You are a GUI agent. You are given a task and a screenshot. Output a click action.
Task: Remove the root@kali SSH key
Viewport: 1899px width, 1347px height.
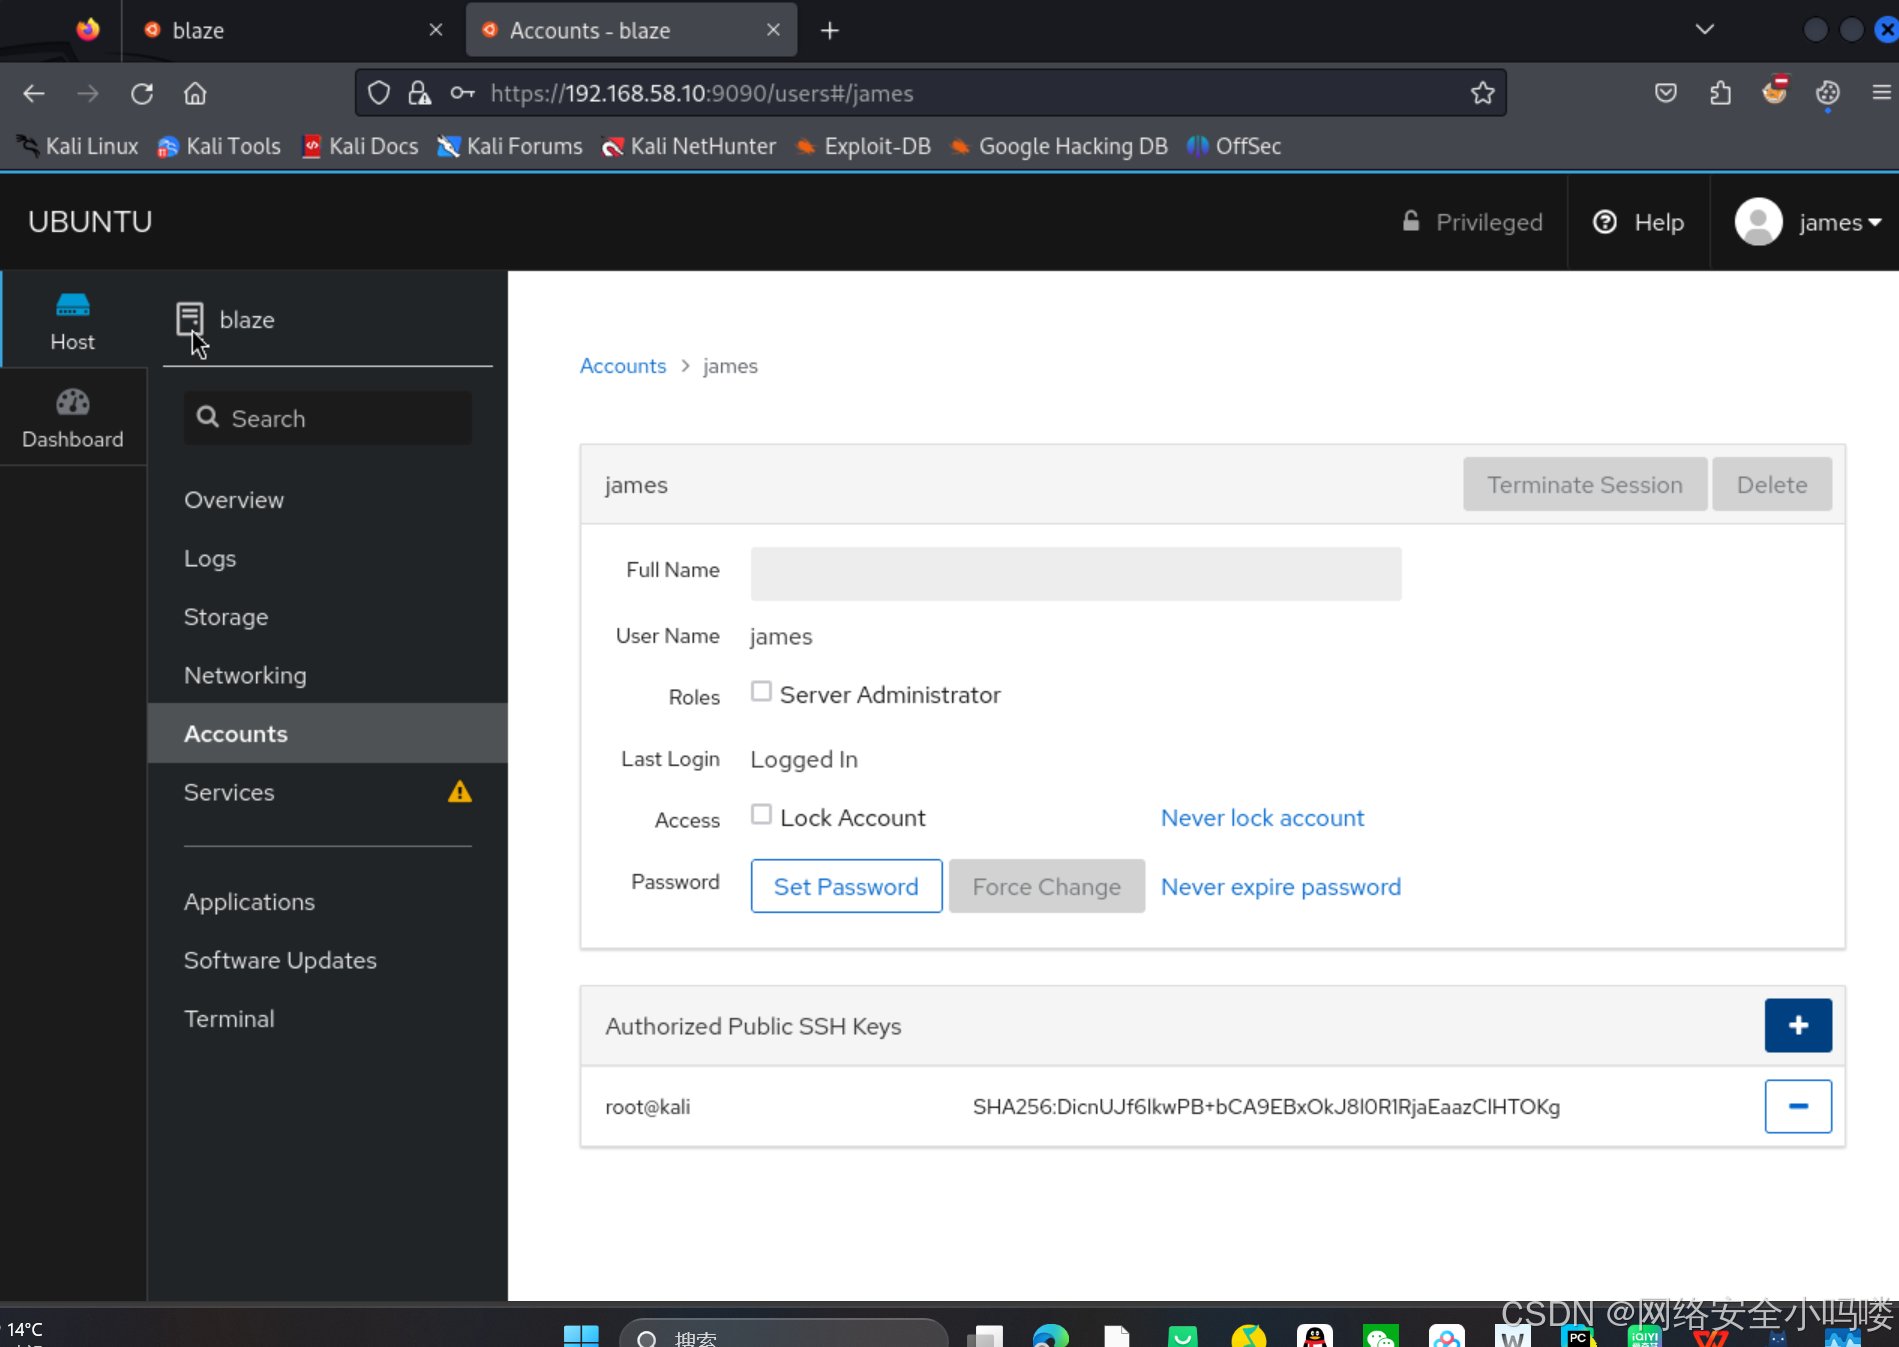click(1797, 1106)
